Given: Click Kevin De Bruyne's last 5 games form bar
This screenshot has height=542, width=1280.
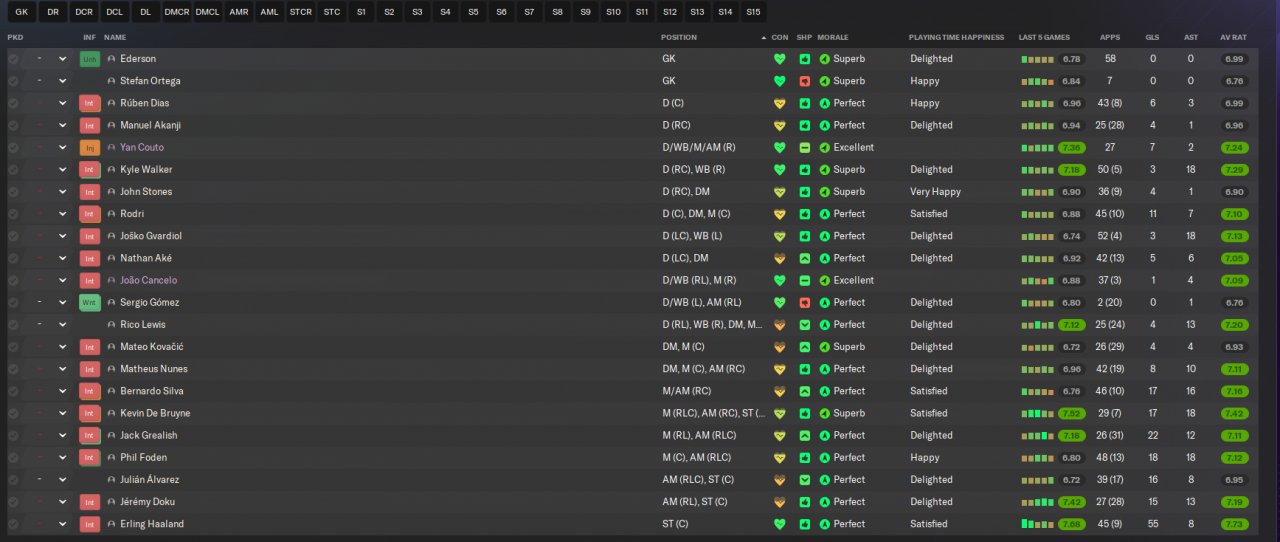Looking at the screenshot, I should [x=1037, y=413].
